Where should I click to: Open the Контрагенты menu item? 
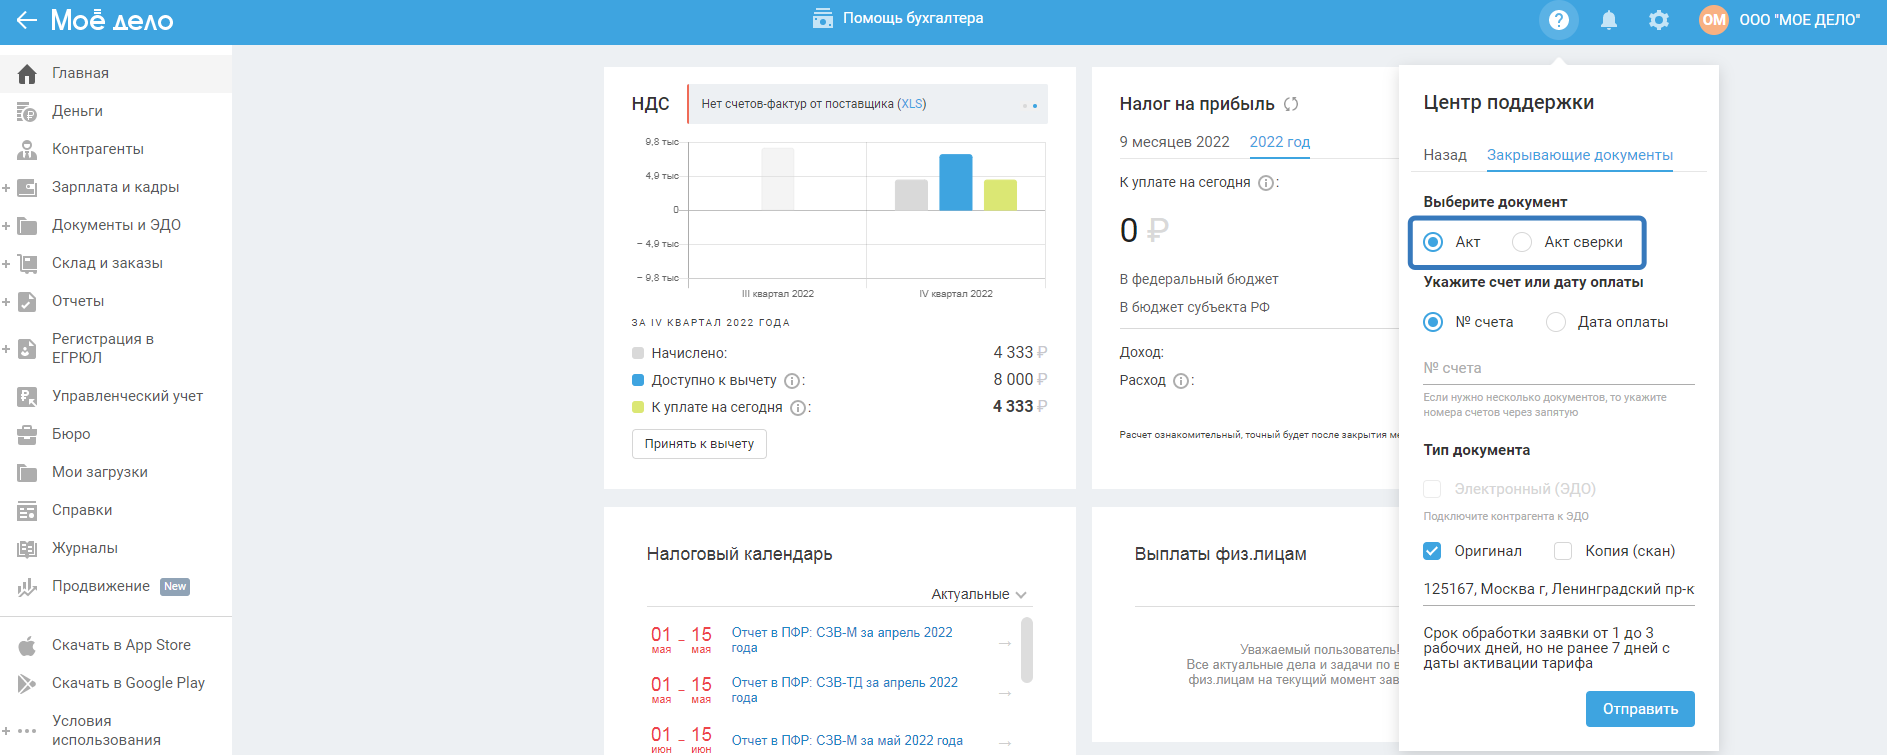[x=98, y=149]
